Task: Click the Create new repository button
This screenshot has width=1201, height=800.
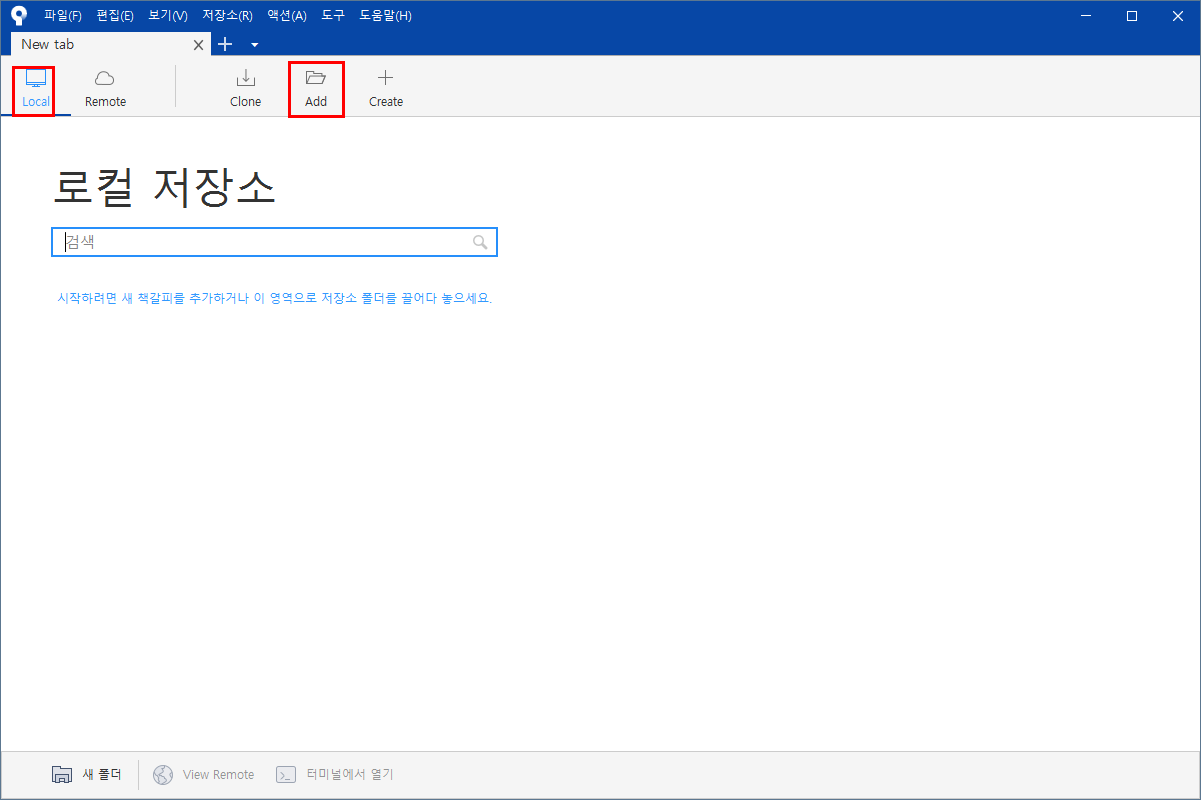Action: click(386, 89)
